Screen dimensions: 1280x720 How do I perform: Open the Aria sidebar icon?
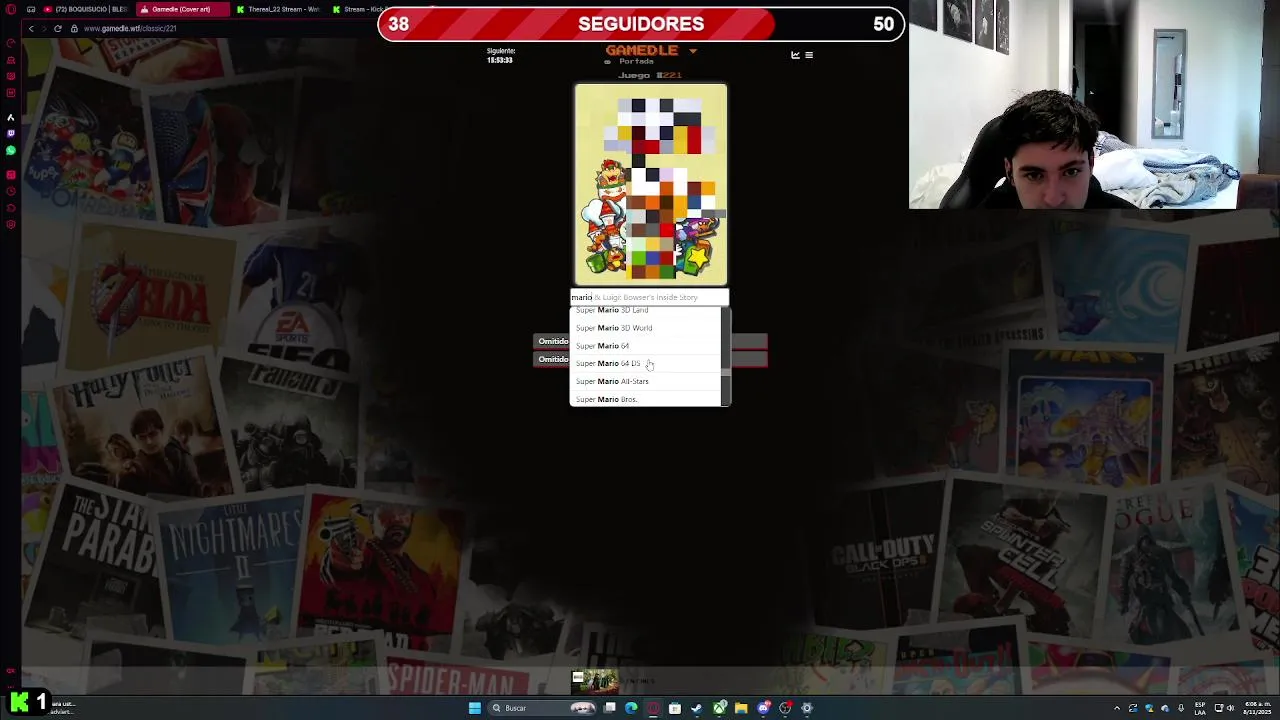pyautogui.click(x=11, y=116)
